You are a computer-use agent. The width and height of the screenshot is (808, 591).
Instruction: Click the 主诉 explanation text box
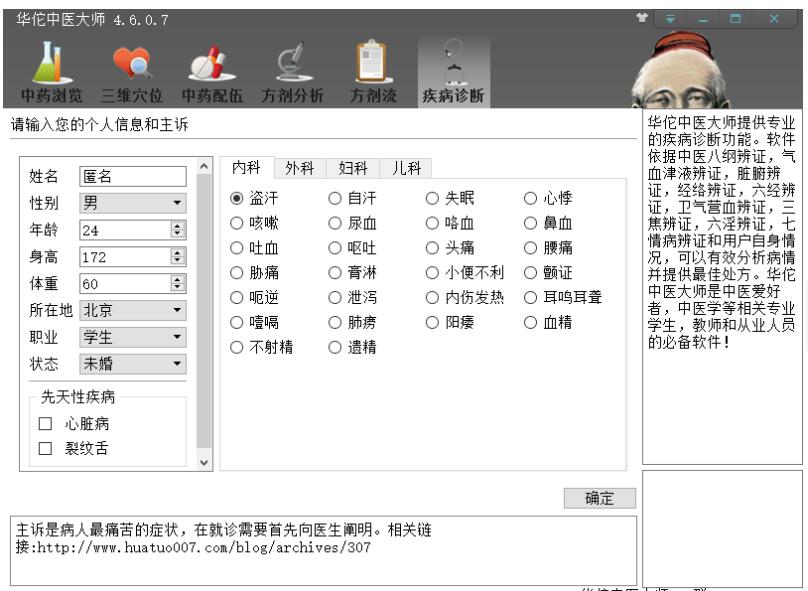point(324,550)
